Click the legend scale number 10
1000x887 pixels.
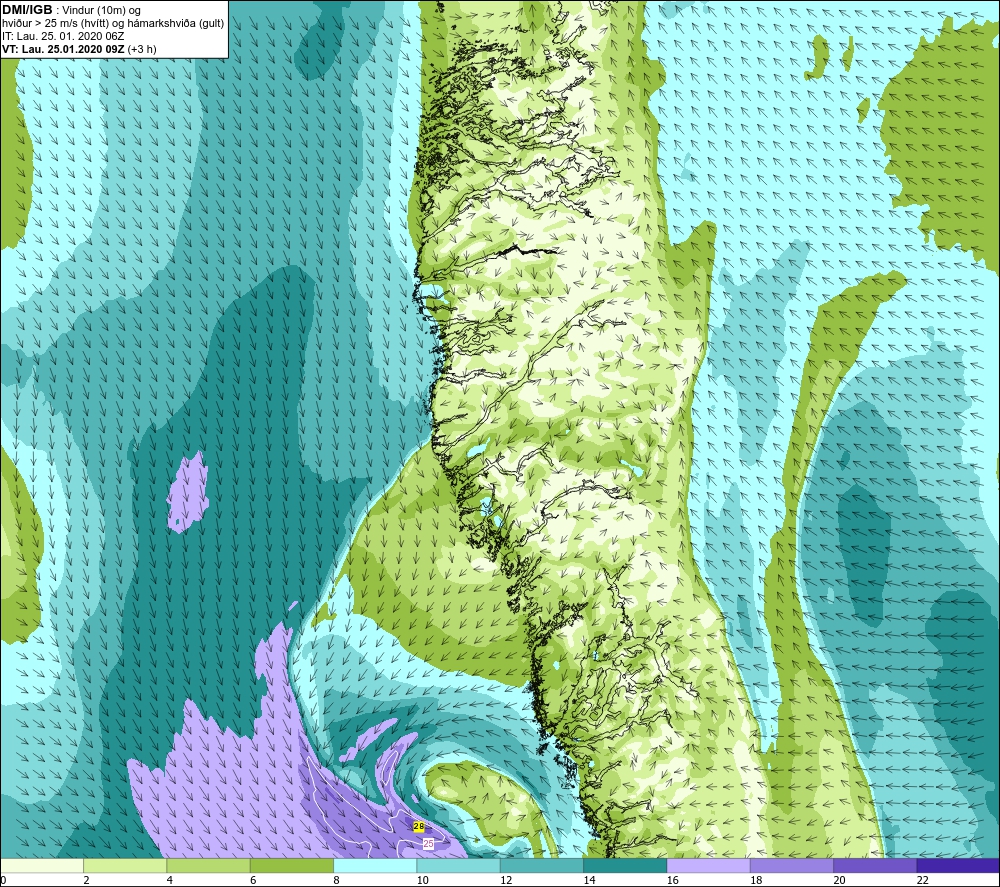tap(423, 880)
